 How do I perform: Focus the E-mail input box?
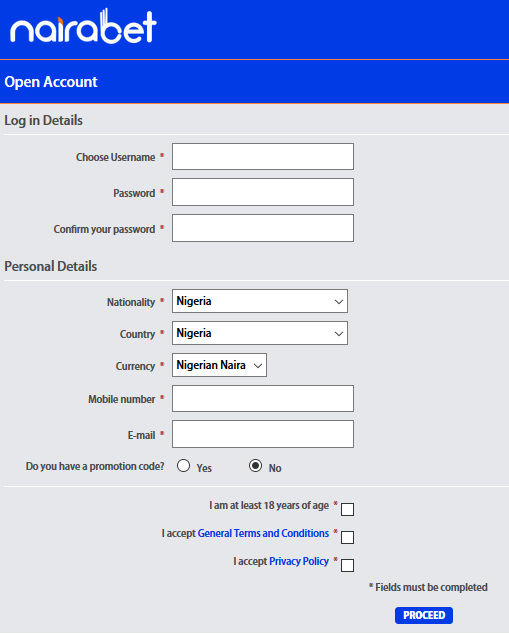(263, 434)
